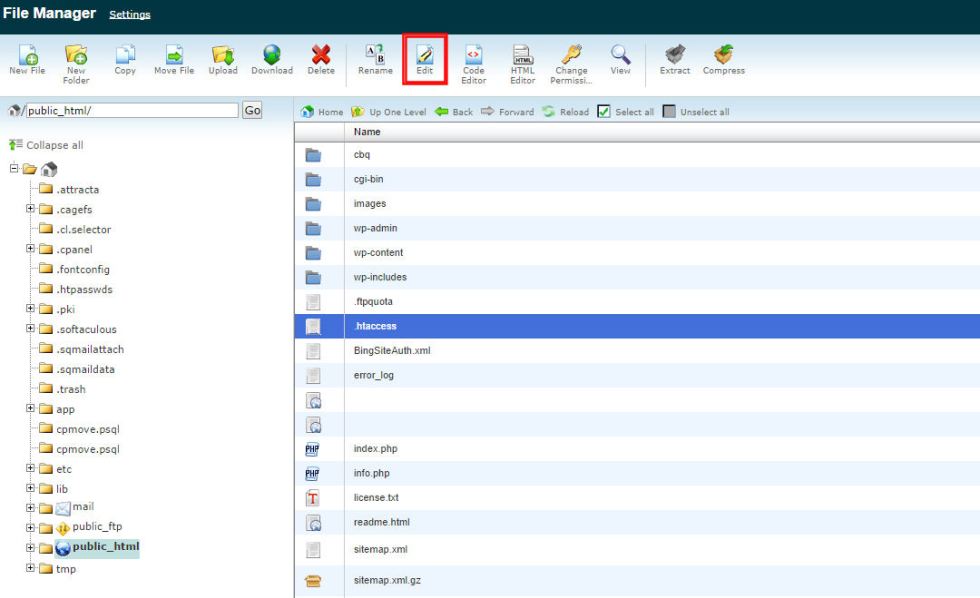
Task: Expand the .softaculous folder node
Action: pos(30,328)
